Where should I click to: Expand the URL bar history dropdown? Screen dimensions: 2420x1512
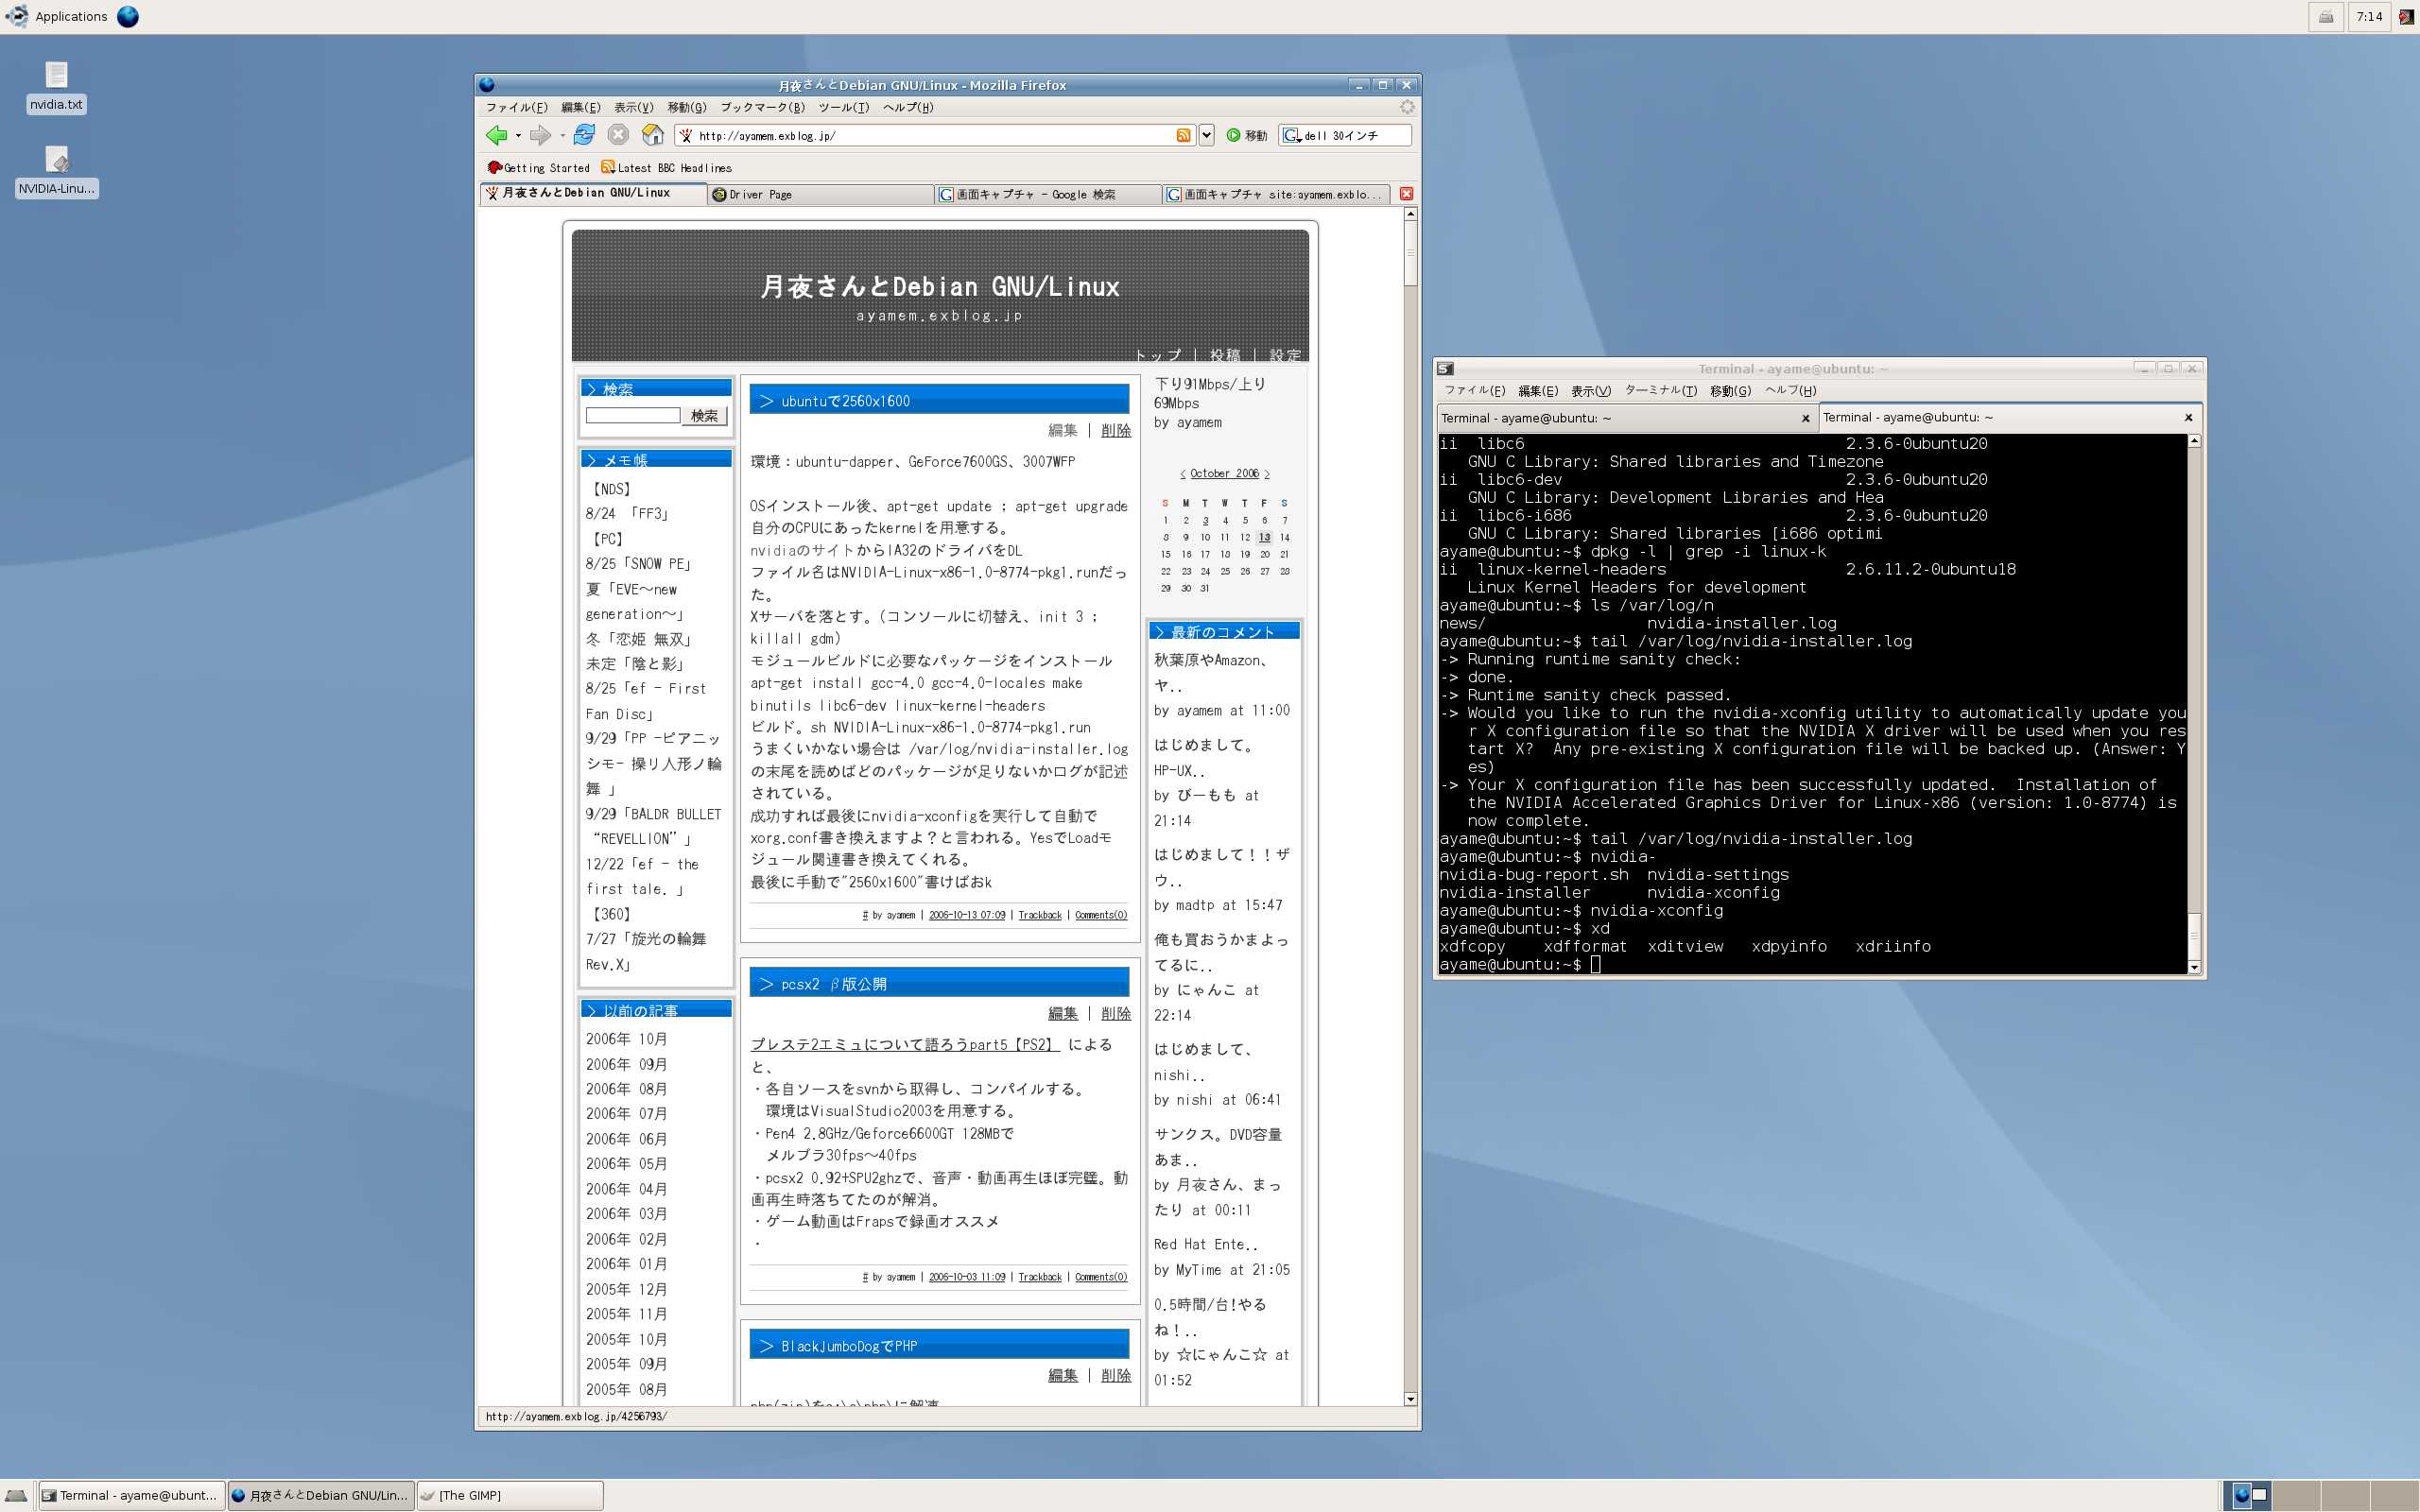point(1206,135)
